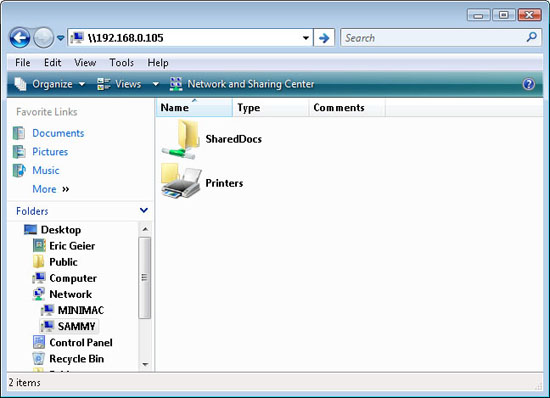This screenshot has height=398, width=550.
Task: Select the SharedDocs shared folder icon
Action: (181, 139)
